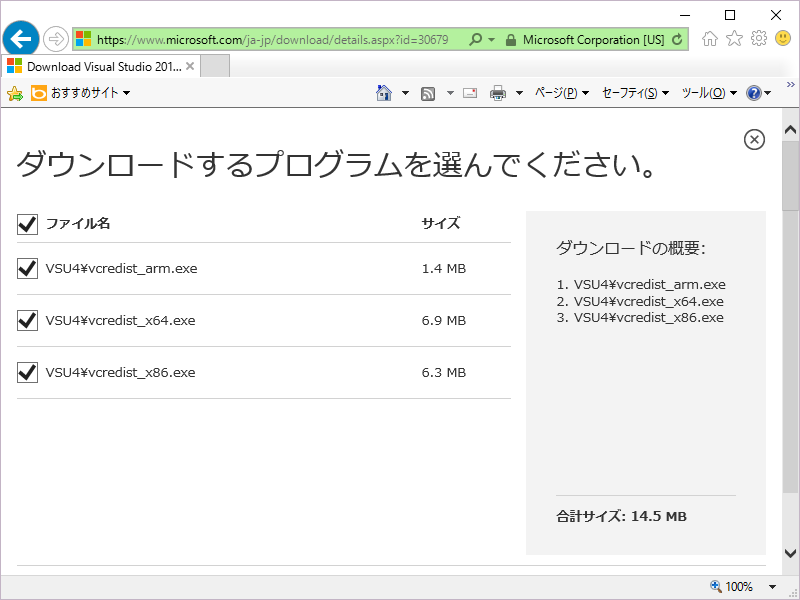Open a new blank tab
This screenshot has width=800, height=600.
pyautogui.click(x=215, y=66)
